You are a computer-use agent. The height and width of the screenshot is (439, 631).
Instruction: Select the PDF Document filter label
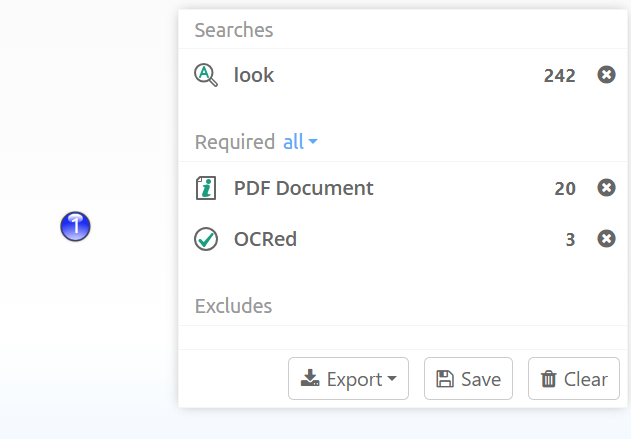click(304, 188)
